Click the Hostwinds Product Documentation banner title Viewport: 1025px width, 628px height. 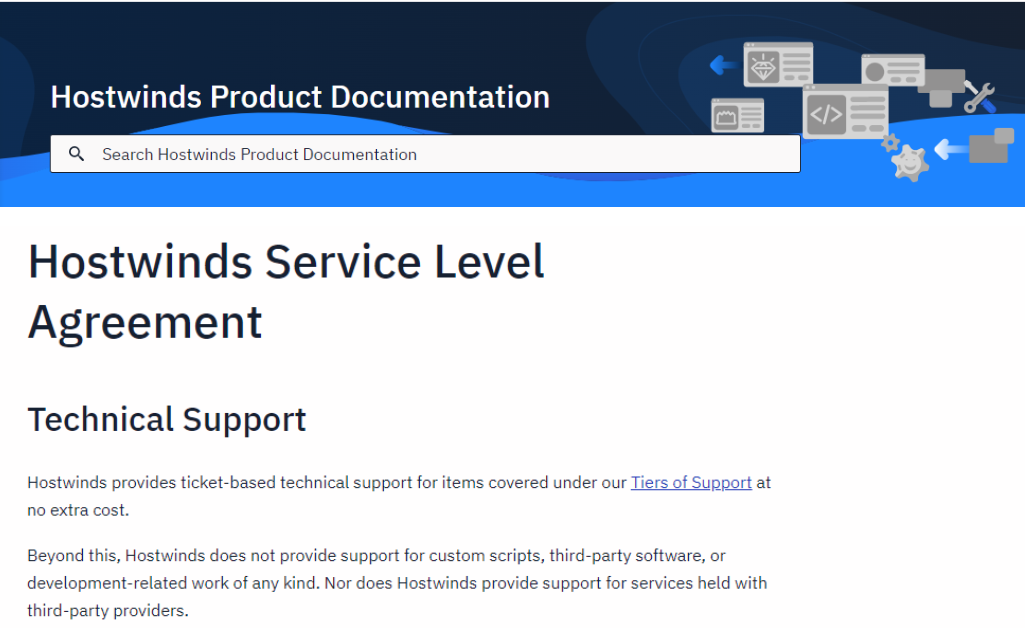tap(300, 97)
